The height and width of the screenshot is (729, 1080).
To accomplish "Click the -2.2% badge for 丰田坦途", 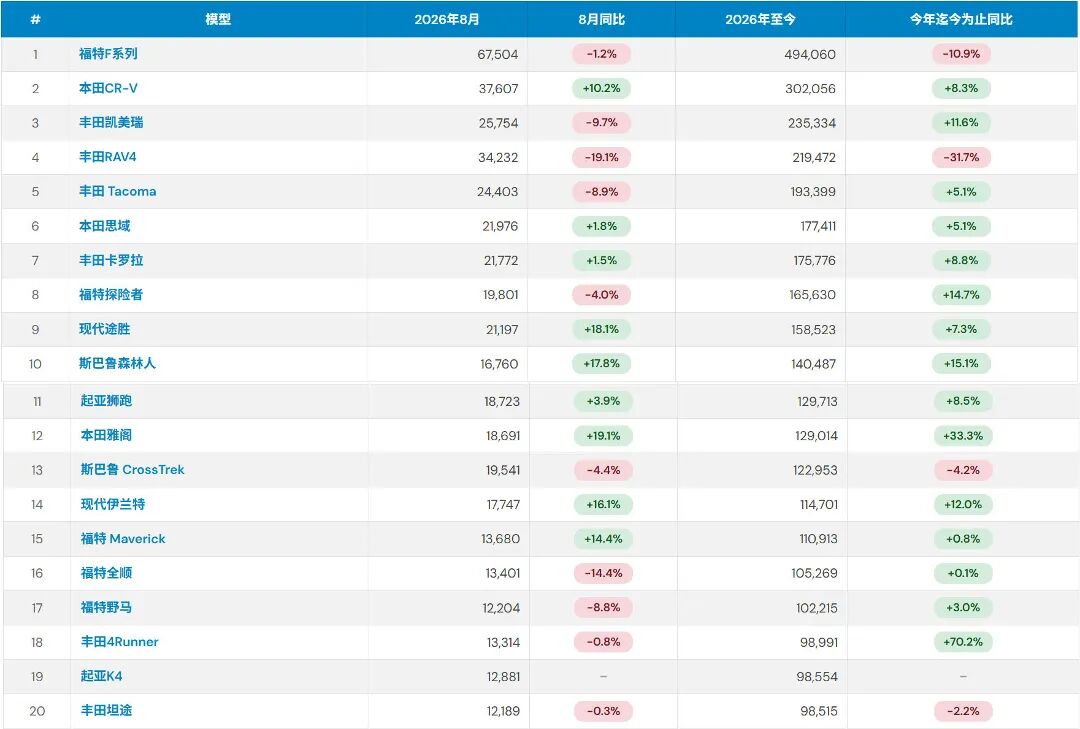I will pyautogui.click(x=963, y=710).
